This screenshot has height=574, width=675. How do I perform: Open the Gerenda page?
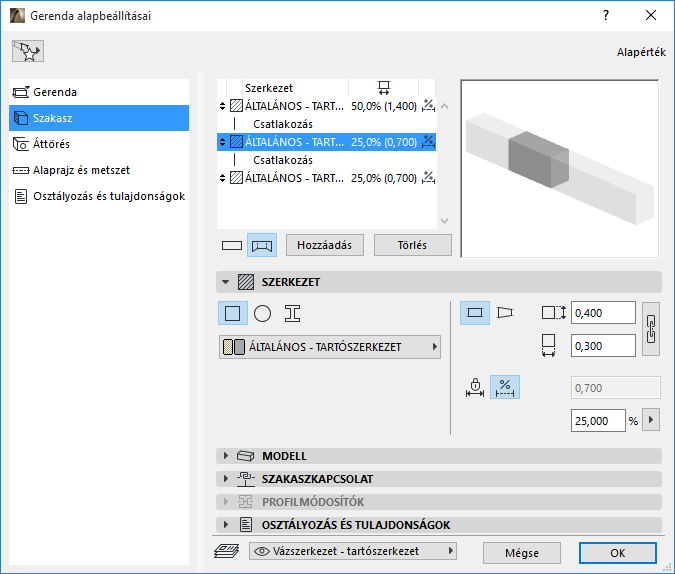99,92
